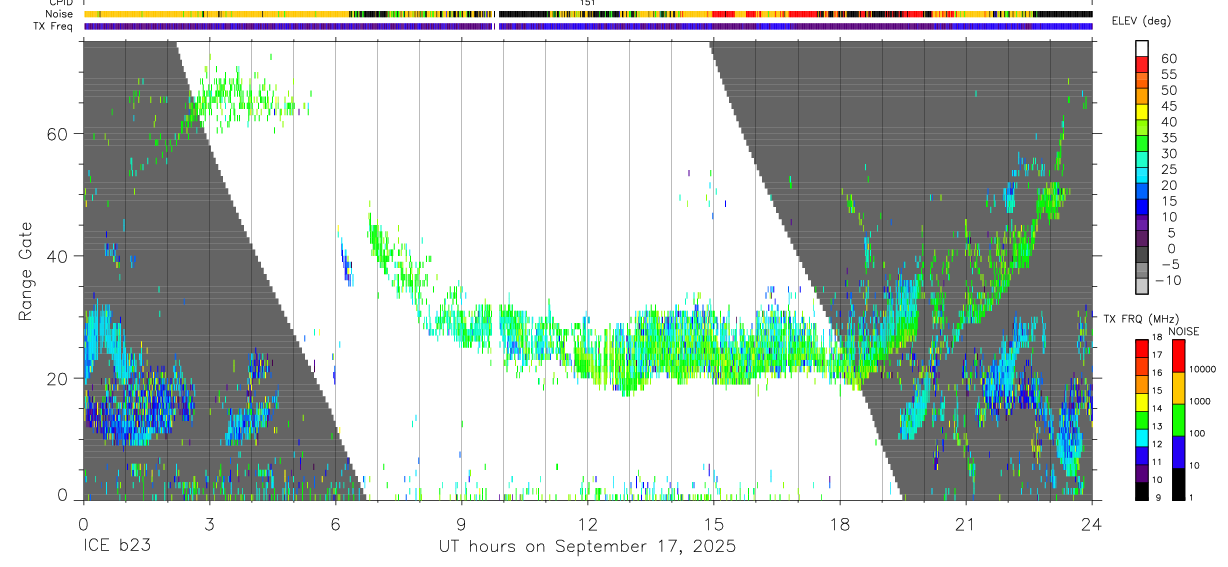Pick the green block in NOISE colour bar

click(x=1179, y=420)
